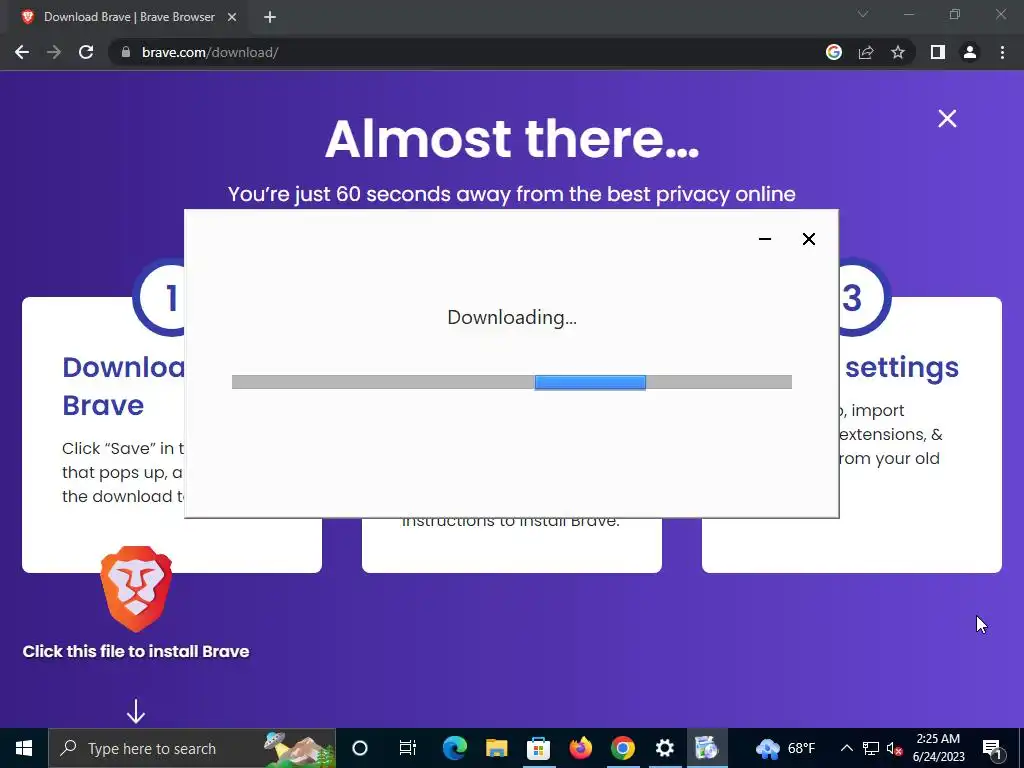1024x768 pixels.
Task: Click the download progress bar
Action: [511, 382]
